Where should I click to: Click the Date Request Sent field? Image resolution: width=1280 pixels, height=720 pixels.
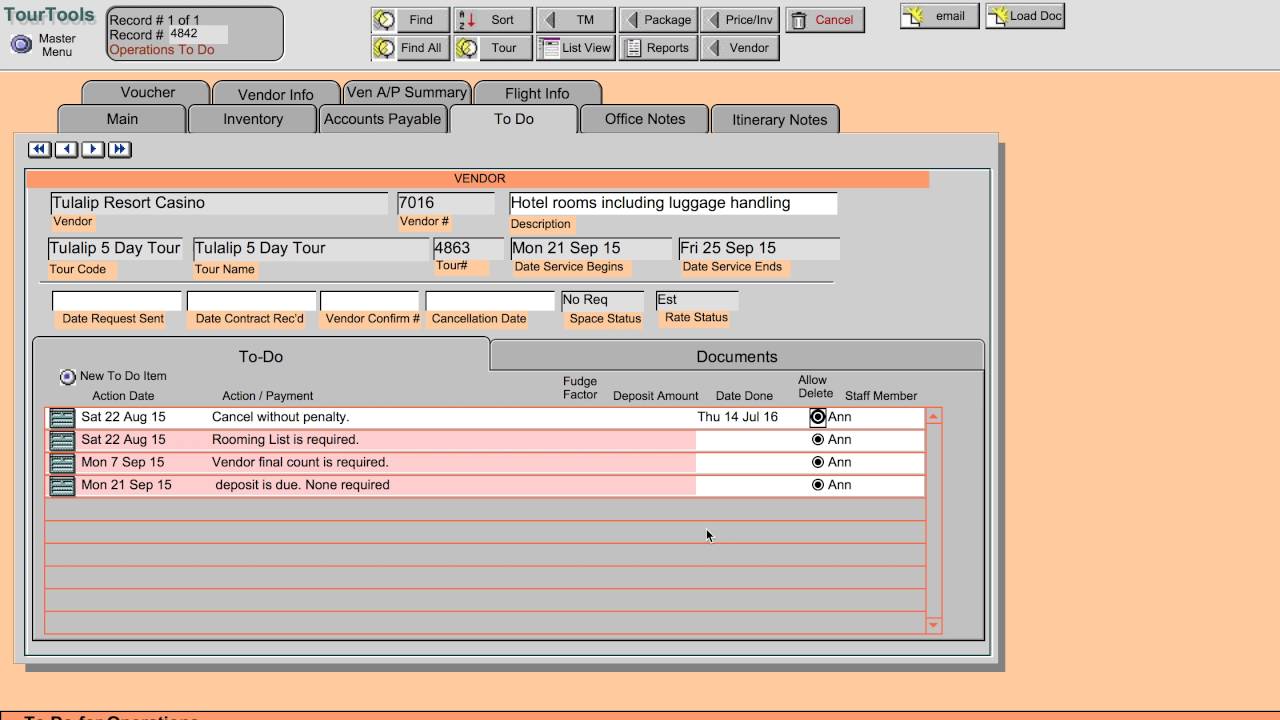(117, 301)
